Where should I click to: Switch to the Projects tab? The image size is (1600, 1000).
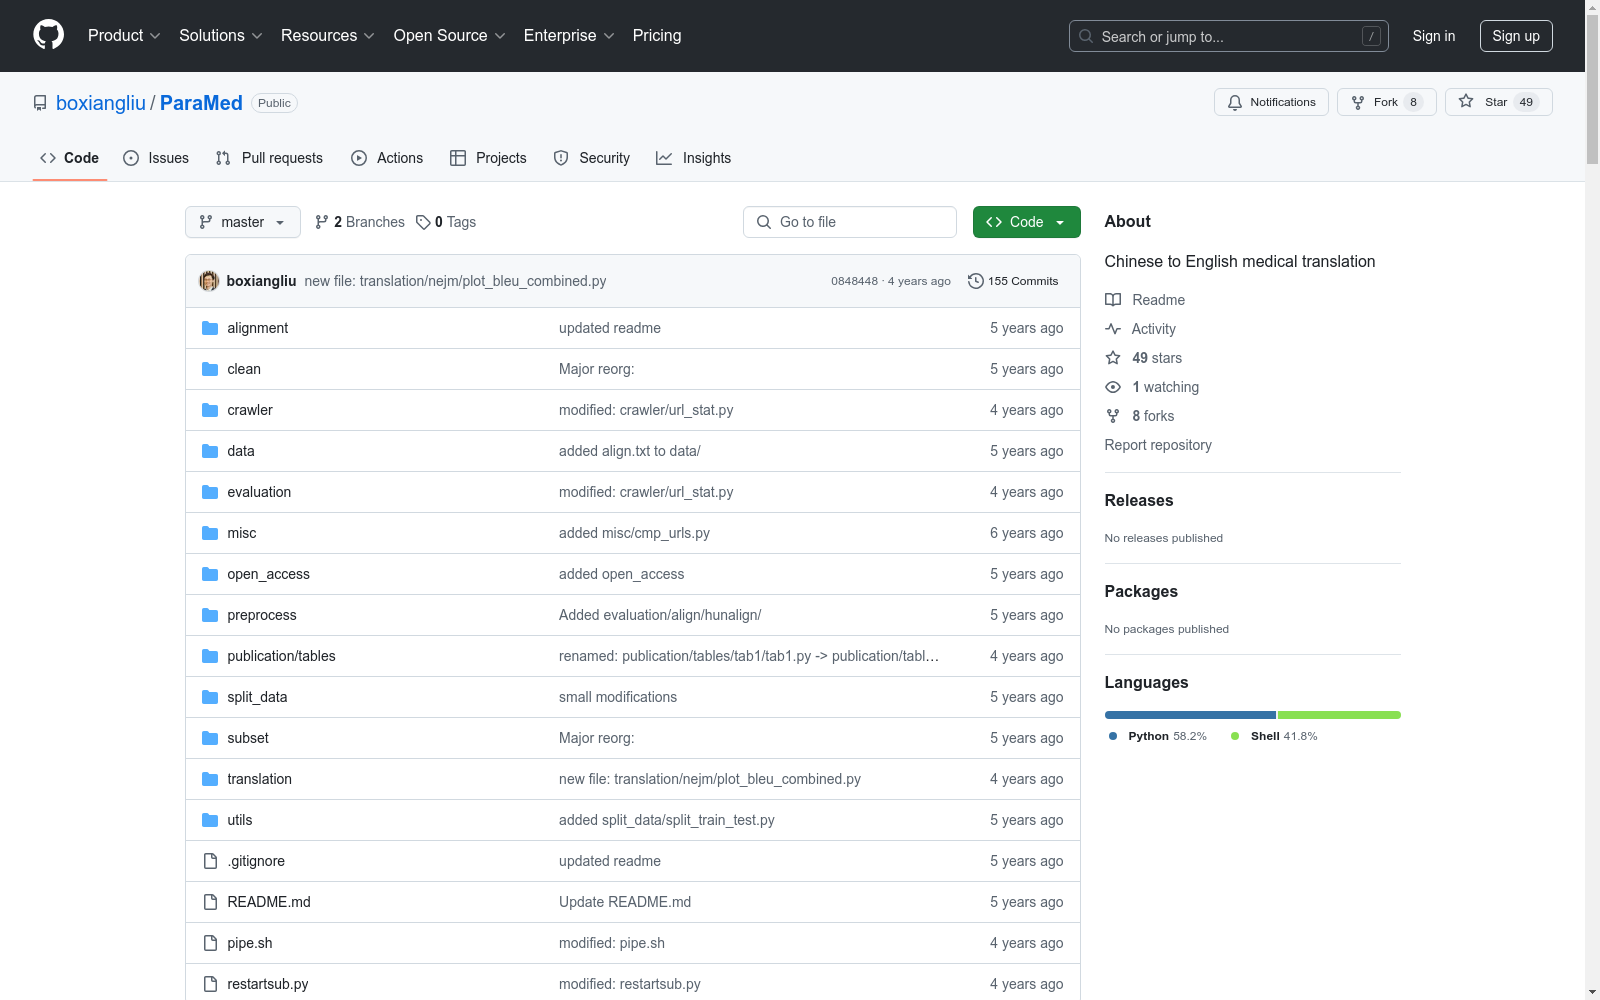(x=488, y=158)
